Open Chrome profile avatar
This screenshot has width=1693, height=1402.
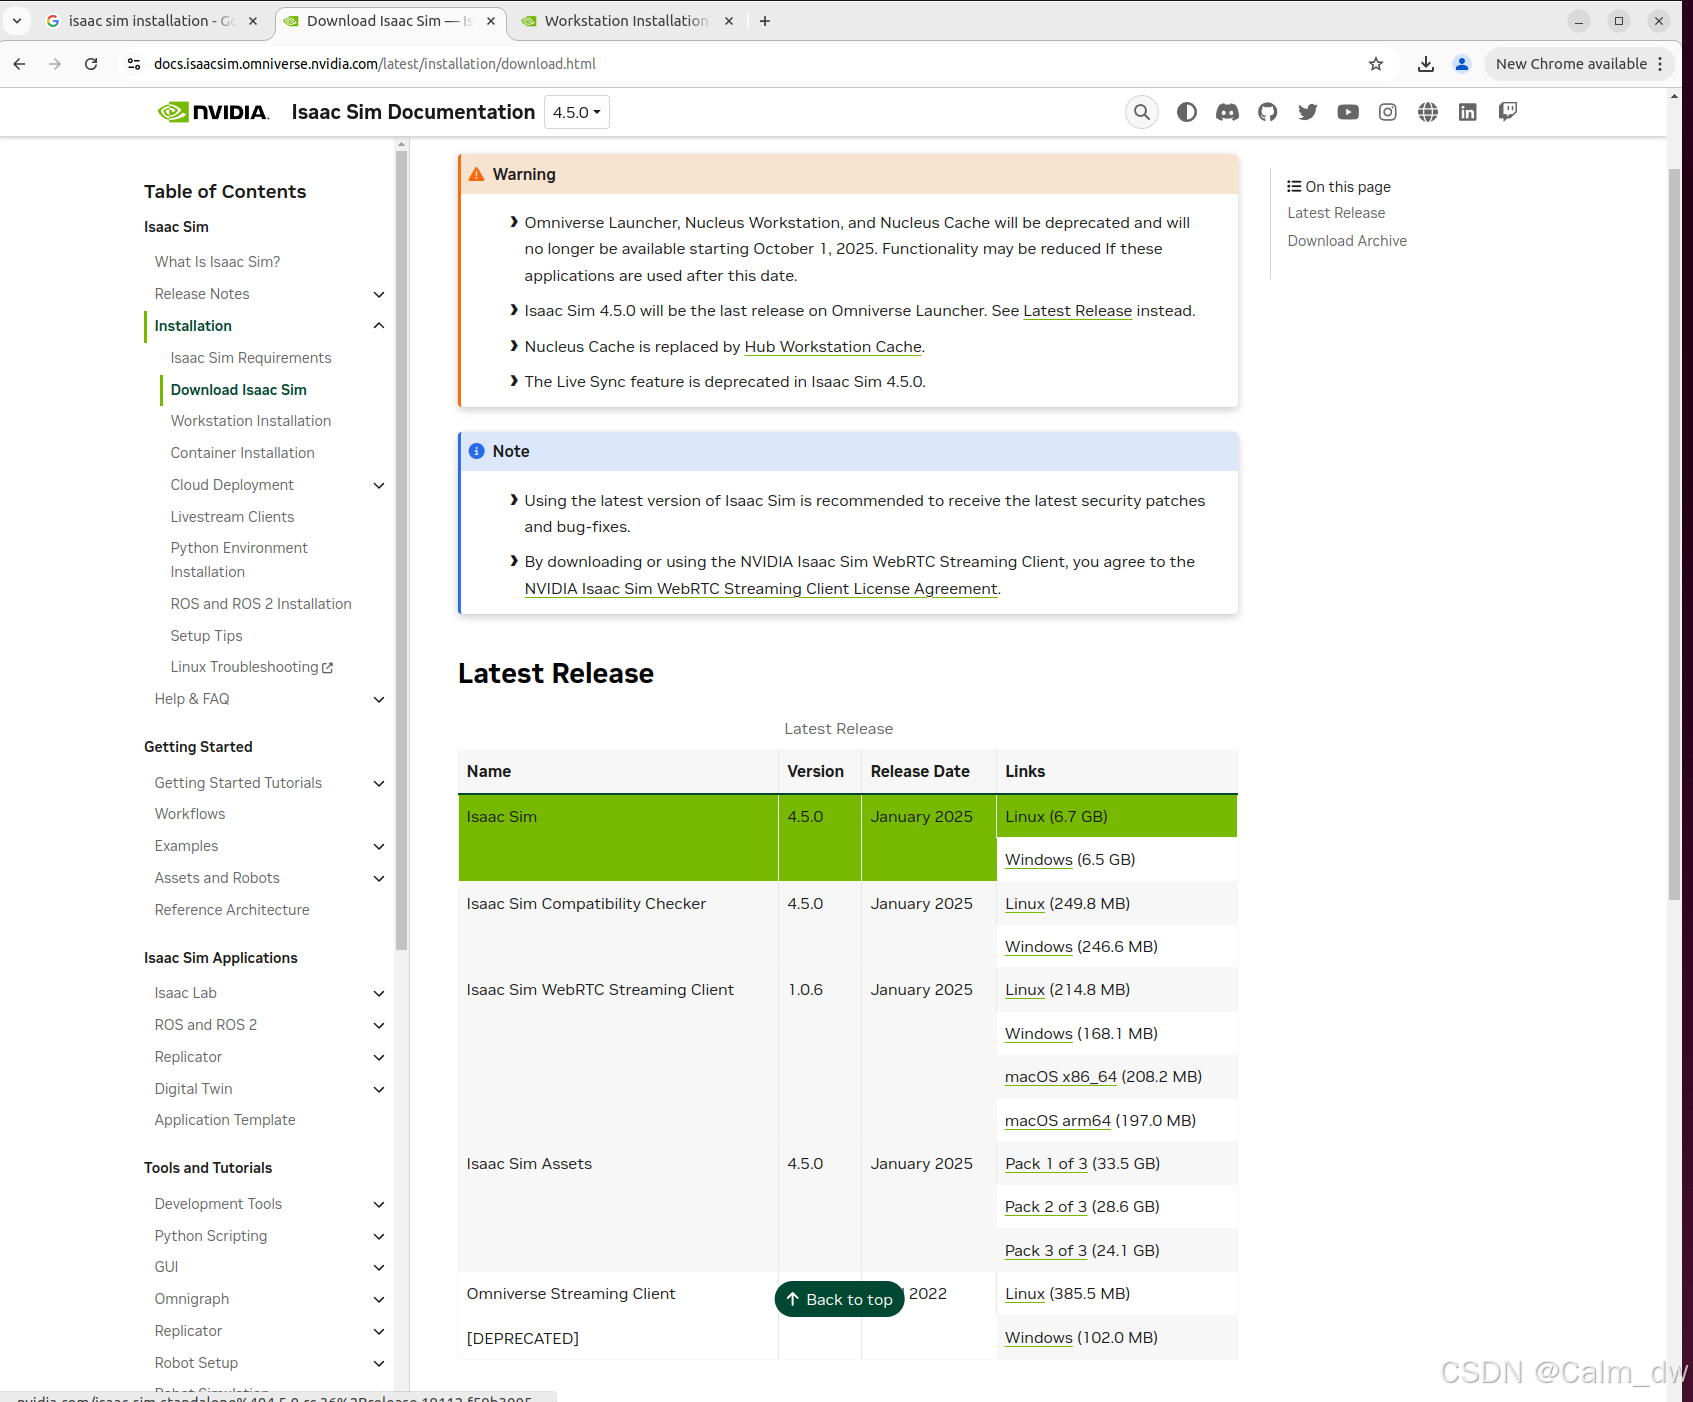point(1462,64)
